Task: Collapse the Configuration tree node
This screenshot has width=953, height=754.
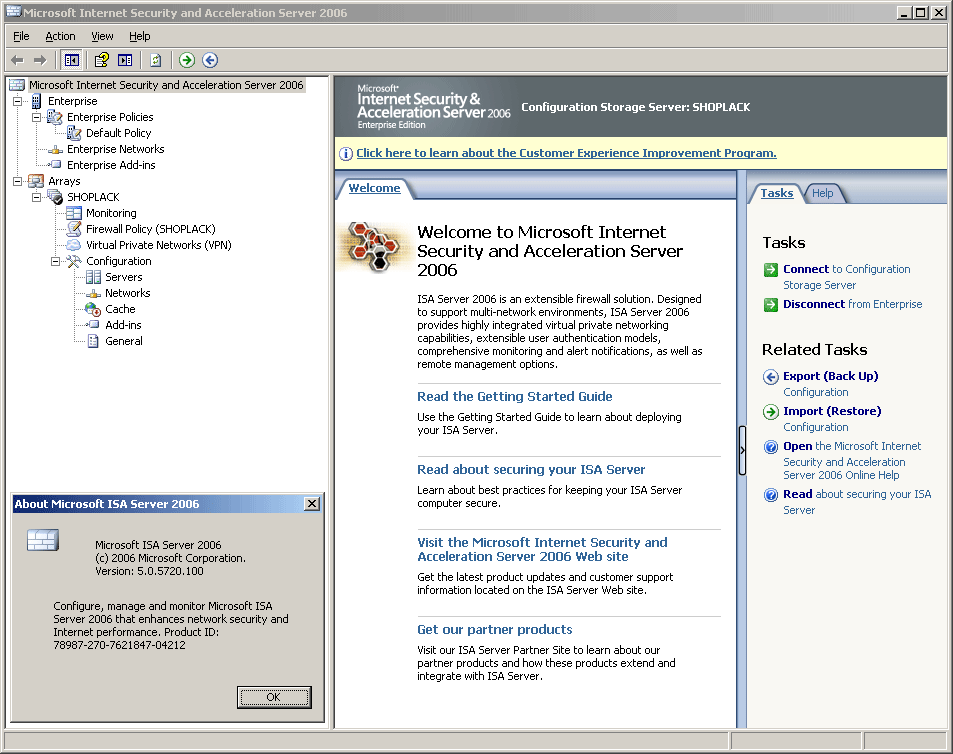Action: [x=55, y=261]
